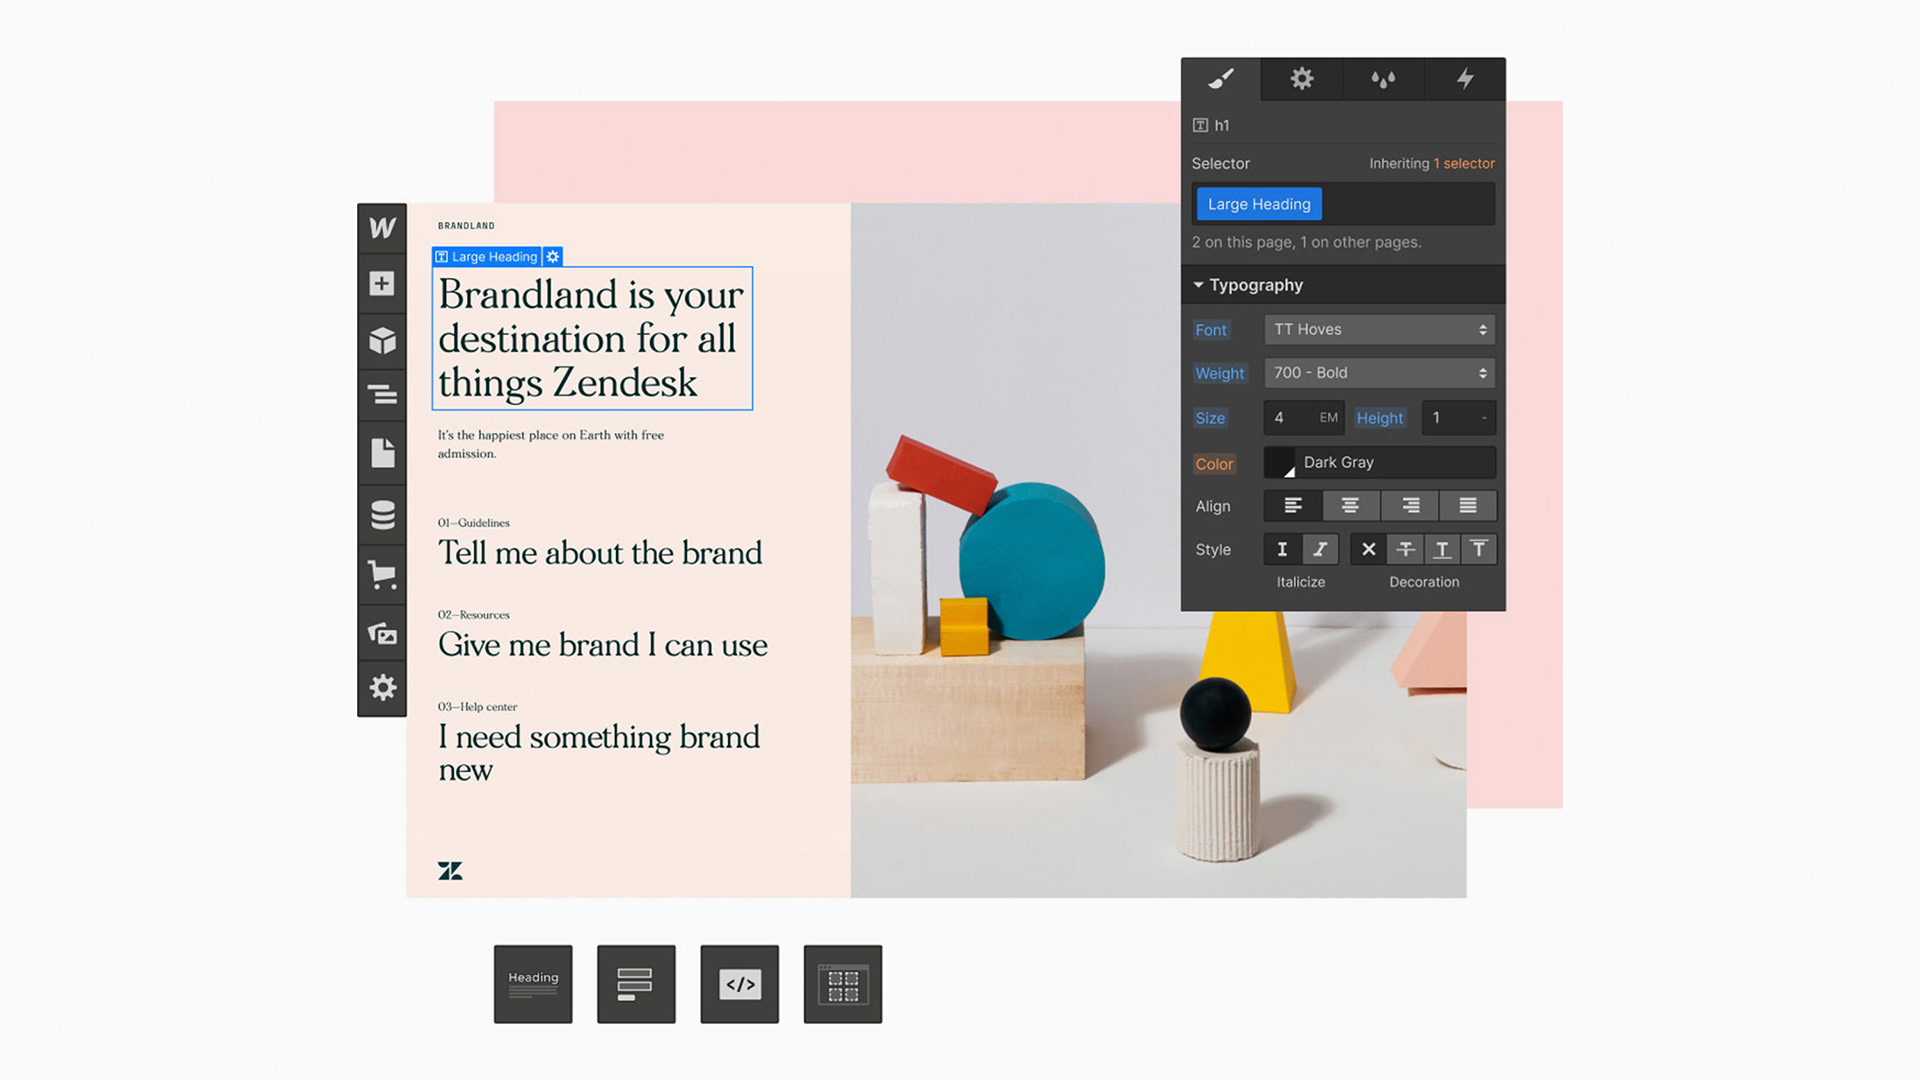
Task: Enable the italic style button
Action: 1320,549
